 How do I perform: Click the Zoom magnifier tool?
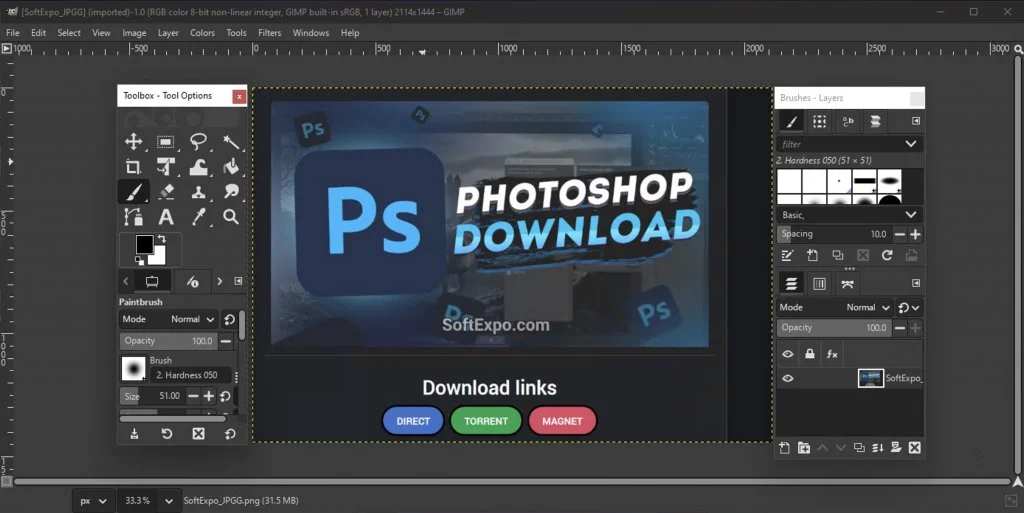tap(231, 216)
